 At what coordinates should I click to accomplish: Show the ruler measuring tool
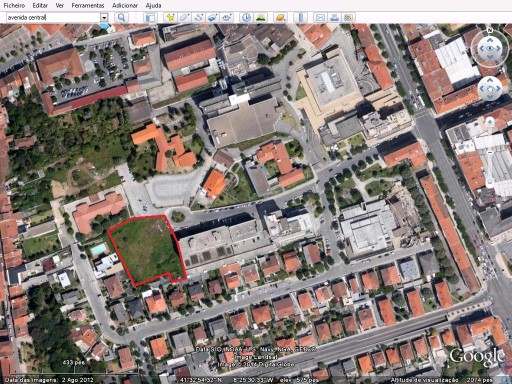click(300, 17)
